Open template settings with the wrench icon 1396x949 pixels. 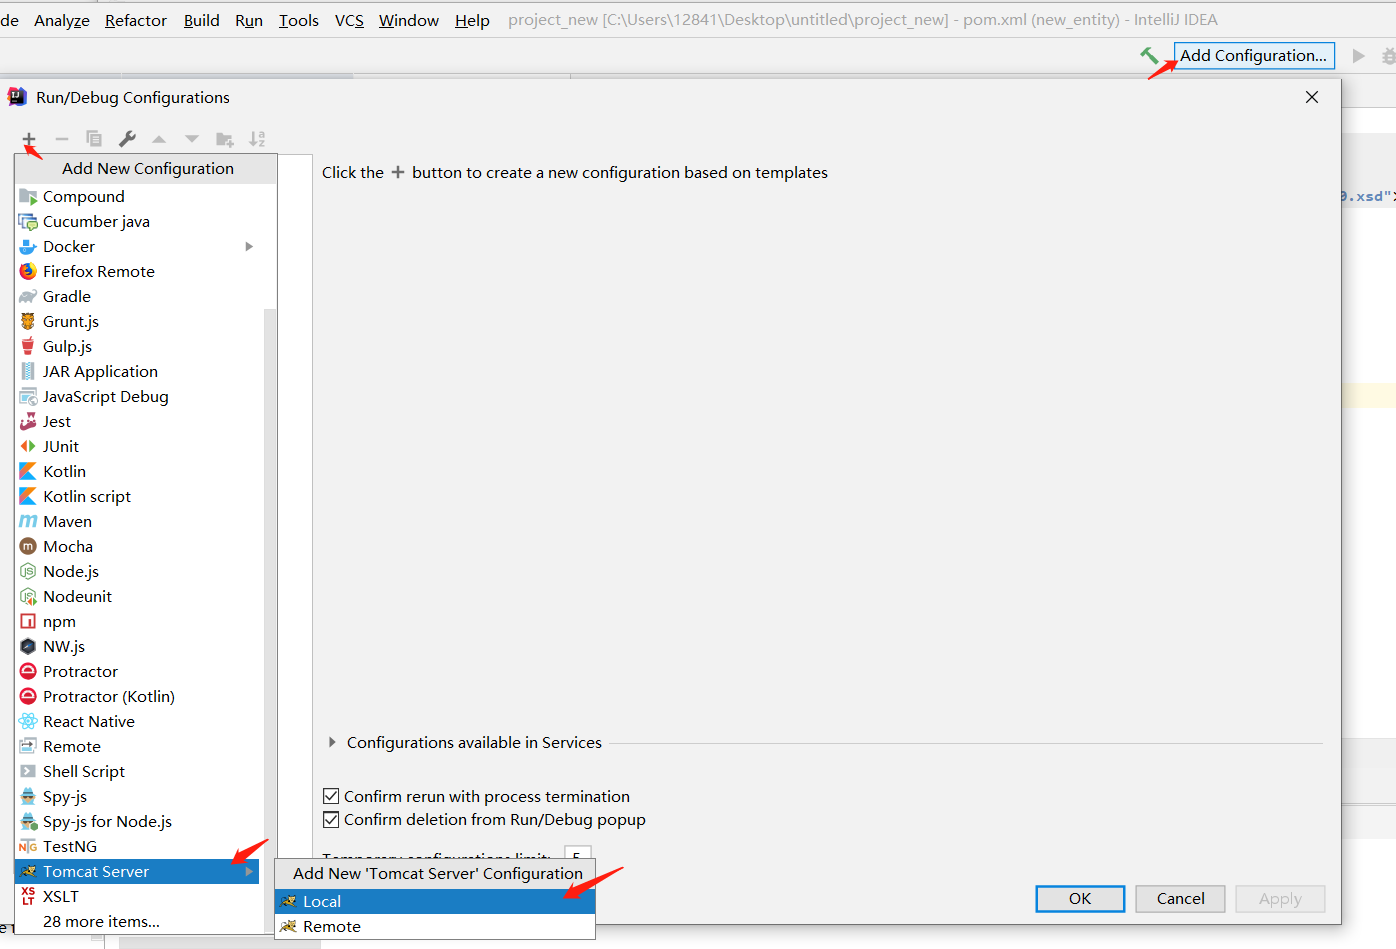tap(127, 139)
